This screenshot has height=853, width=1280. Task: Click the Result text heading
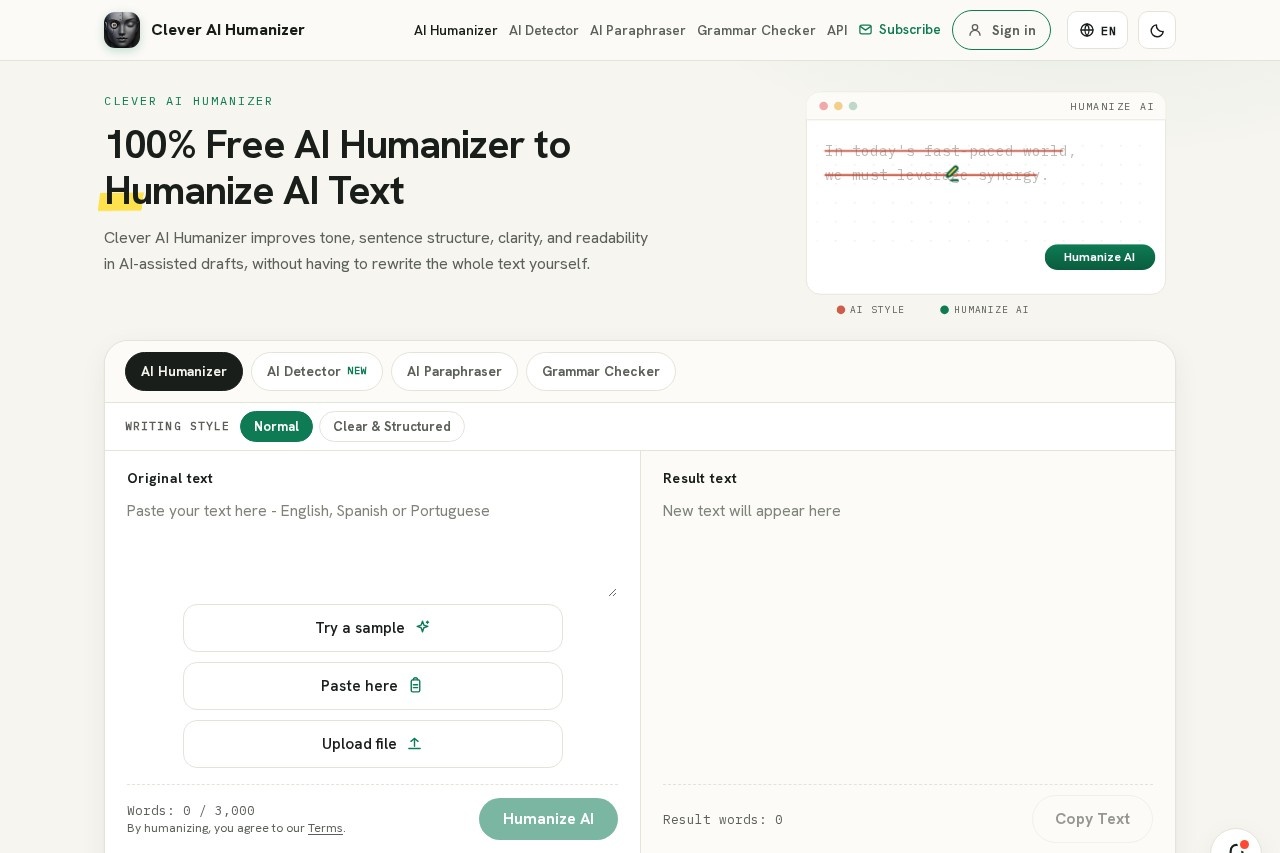click(700, 478)
